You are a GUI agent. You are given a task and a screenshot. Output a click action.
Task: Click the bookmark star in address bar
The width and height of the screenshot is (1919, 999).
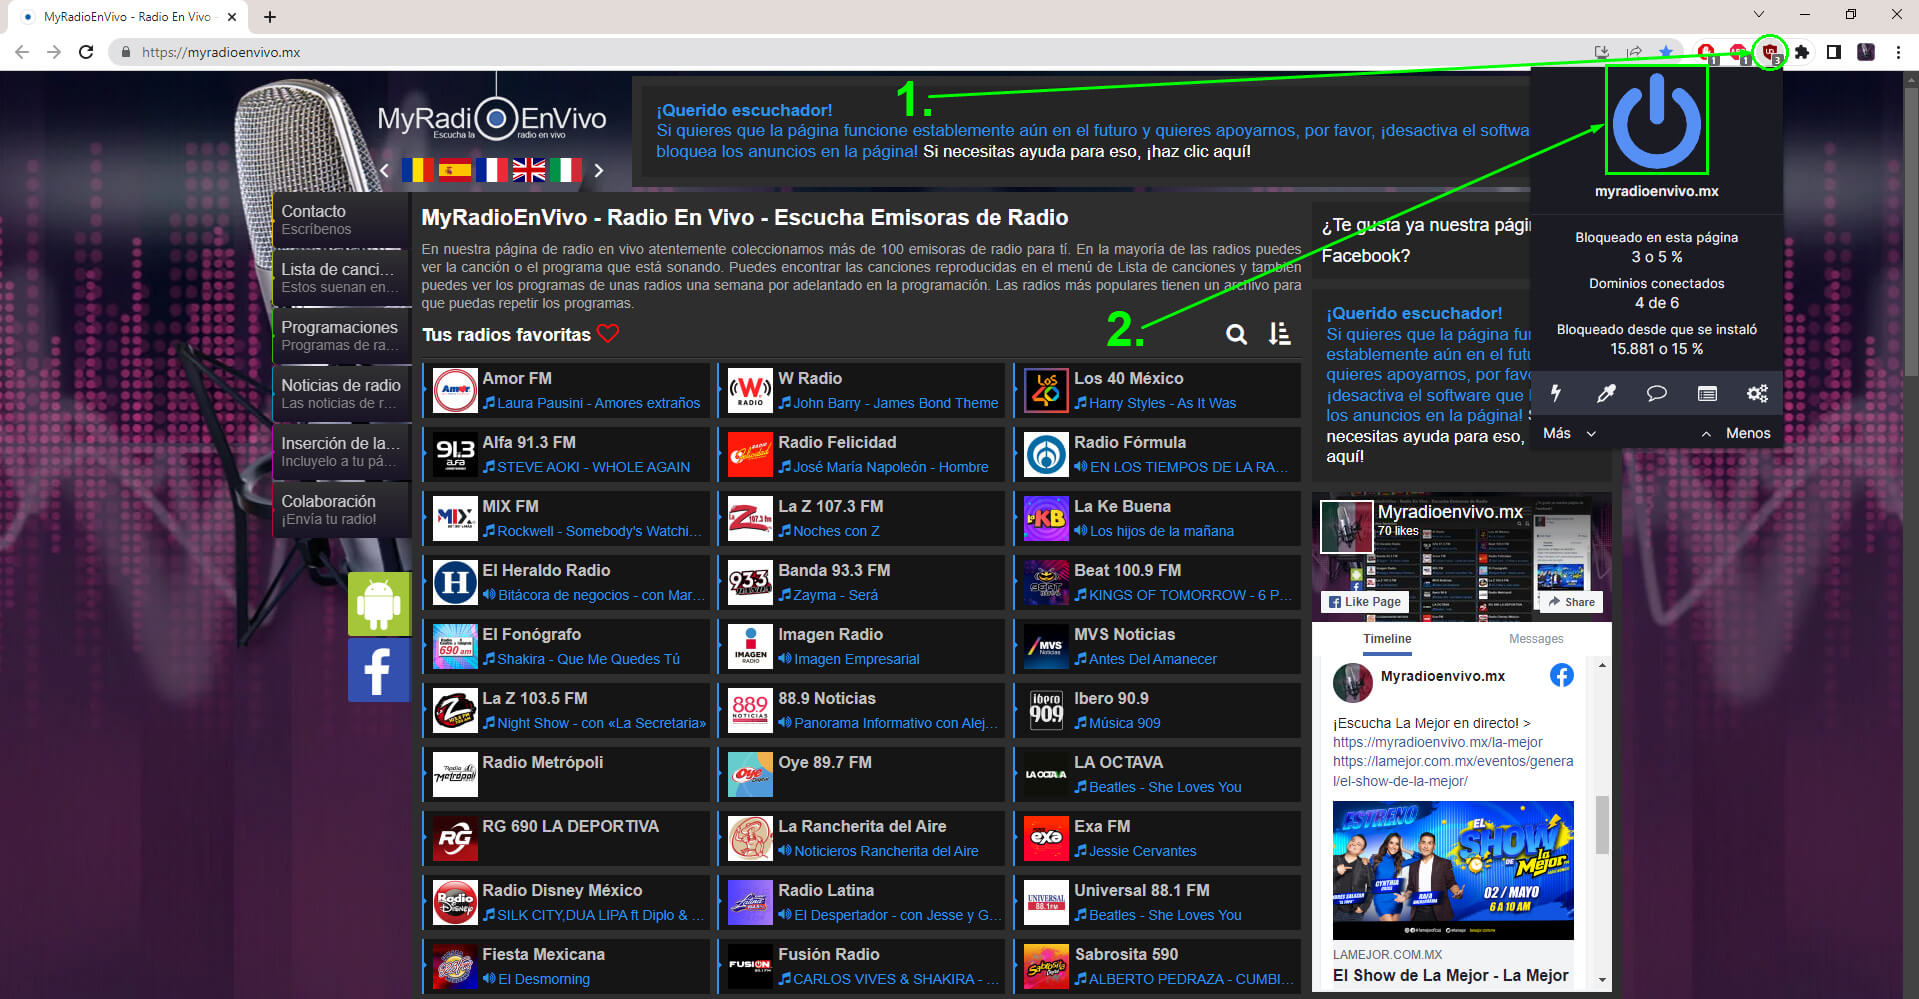click(1666, 52)
